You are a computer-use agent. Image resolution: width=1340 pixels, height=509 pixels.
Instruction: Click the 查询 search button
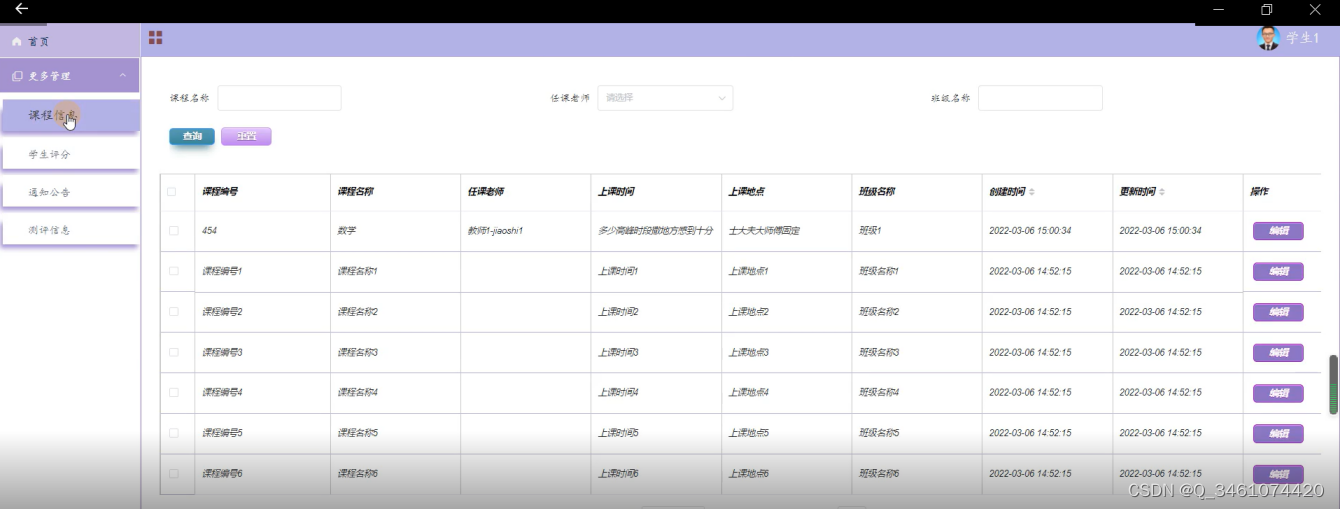(192, 136)
